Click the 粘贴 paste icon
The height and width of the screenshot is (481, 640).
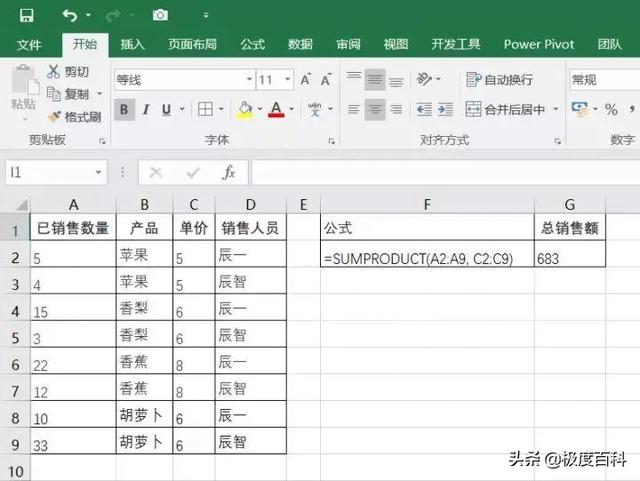25,80
